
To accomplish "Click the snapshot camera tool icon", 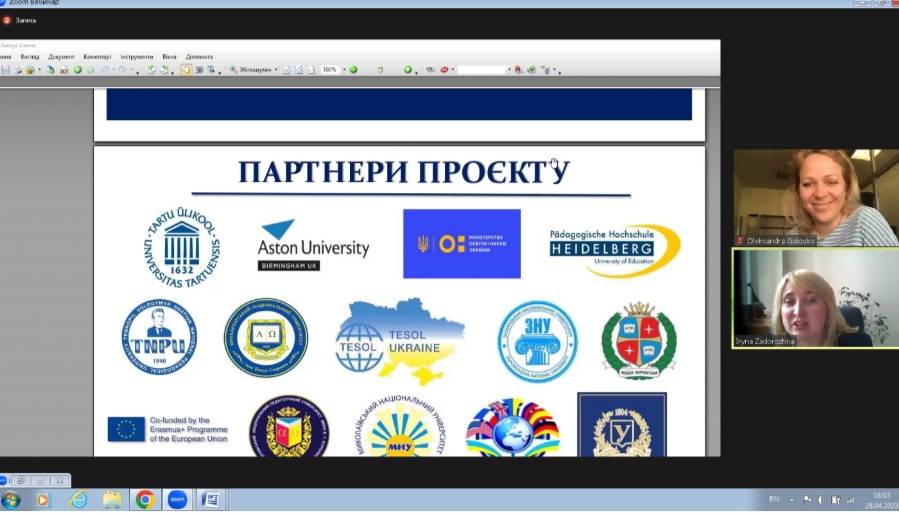I will pos(199,70).
